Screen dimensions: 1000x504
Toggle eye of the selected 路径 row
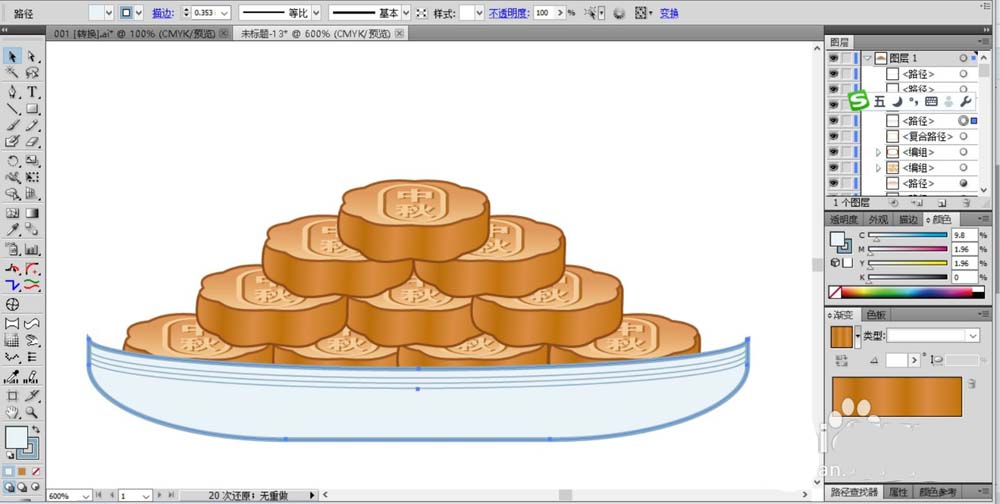(x=833, y=121)
